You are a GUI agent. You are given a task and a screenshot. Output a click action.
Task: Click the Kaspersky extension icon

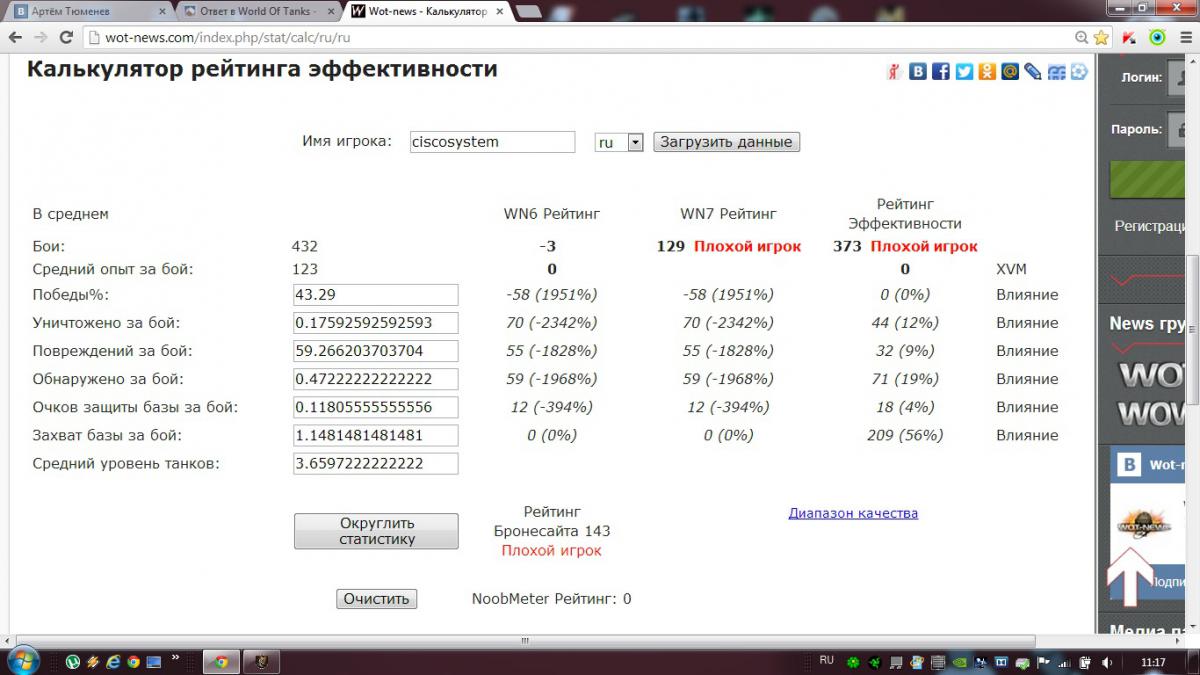[1129, 37]
